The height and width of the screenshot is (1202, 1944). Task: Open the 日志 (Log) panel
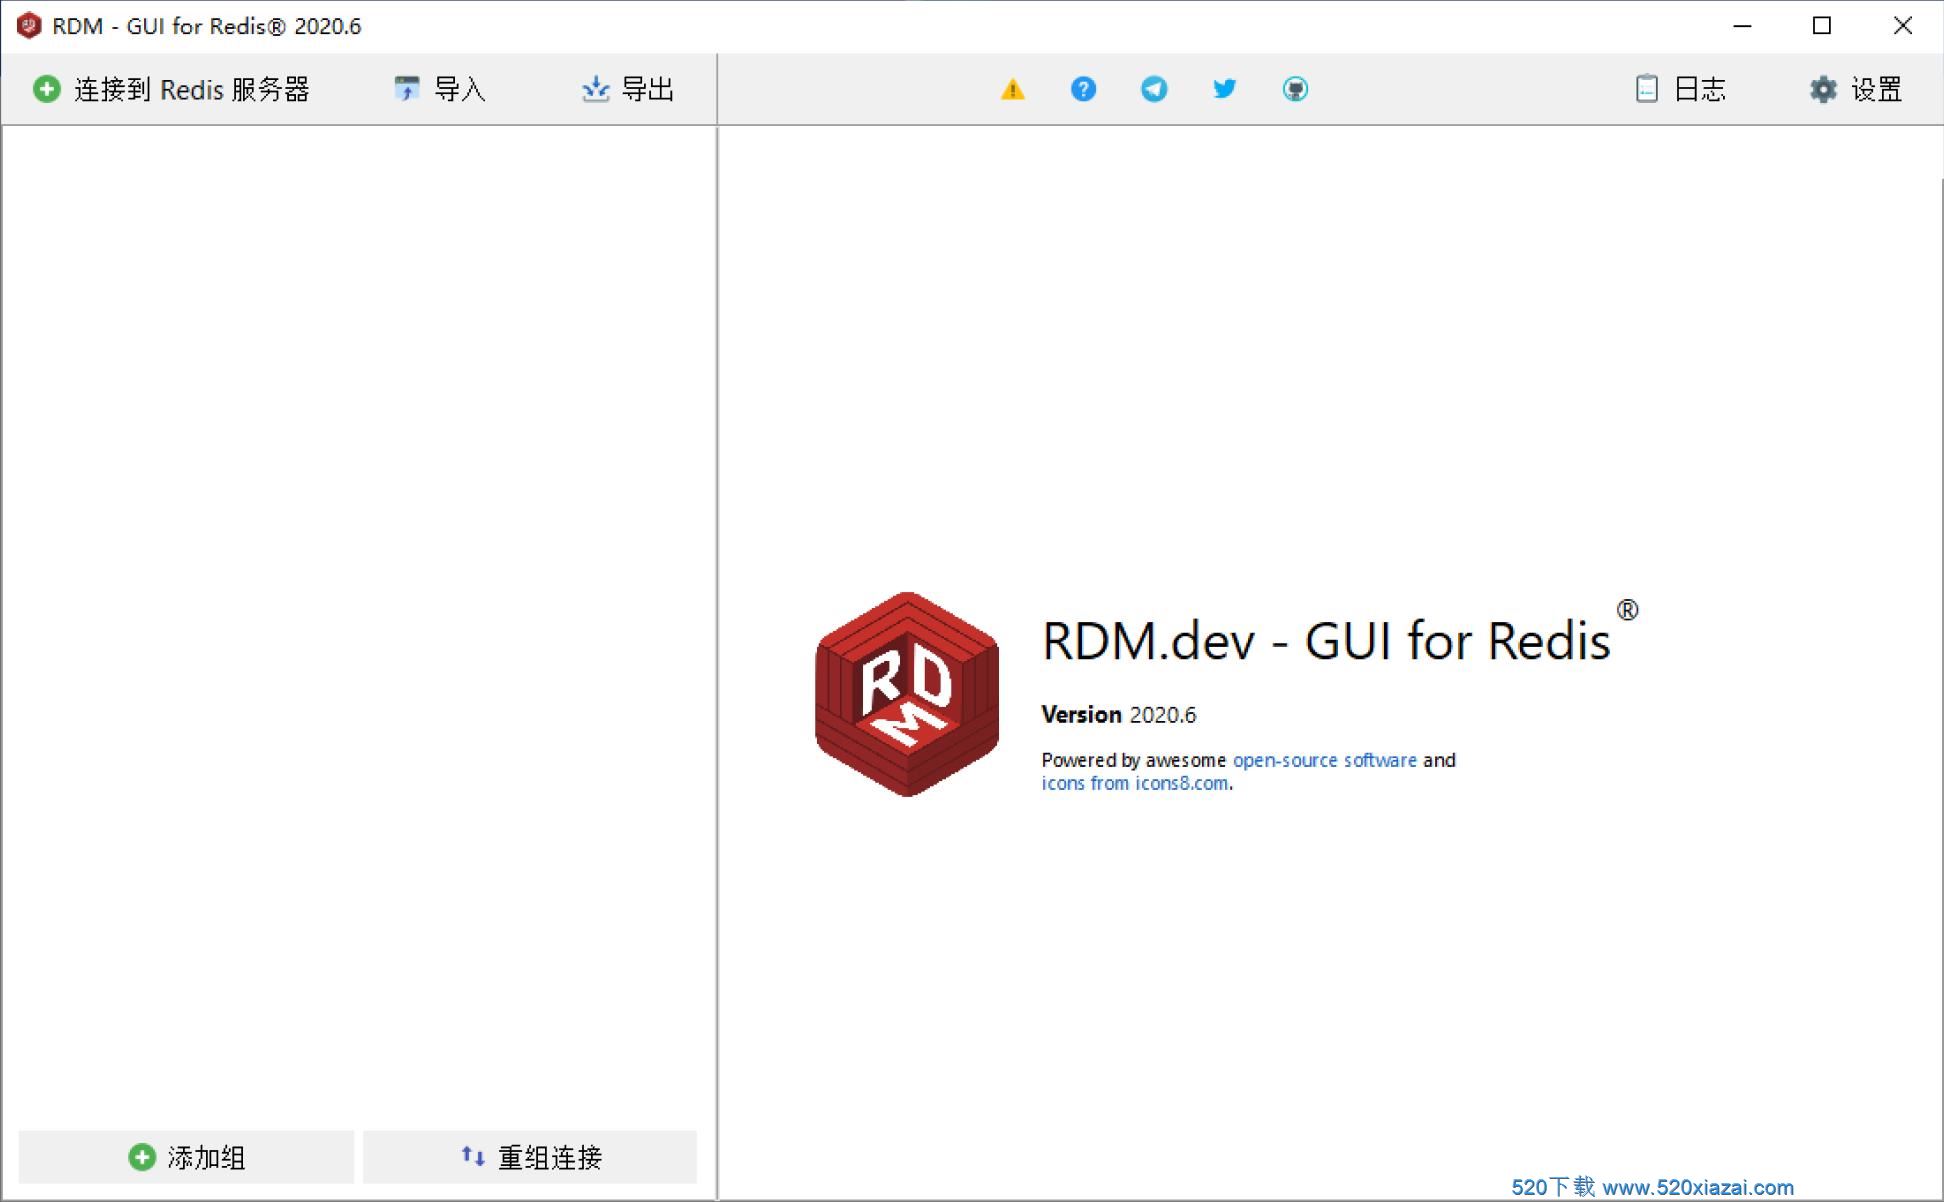coord(1681,89)
